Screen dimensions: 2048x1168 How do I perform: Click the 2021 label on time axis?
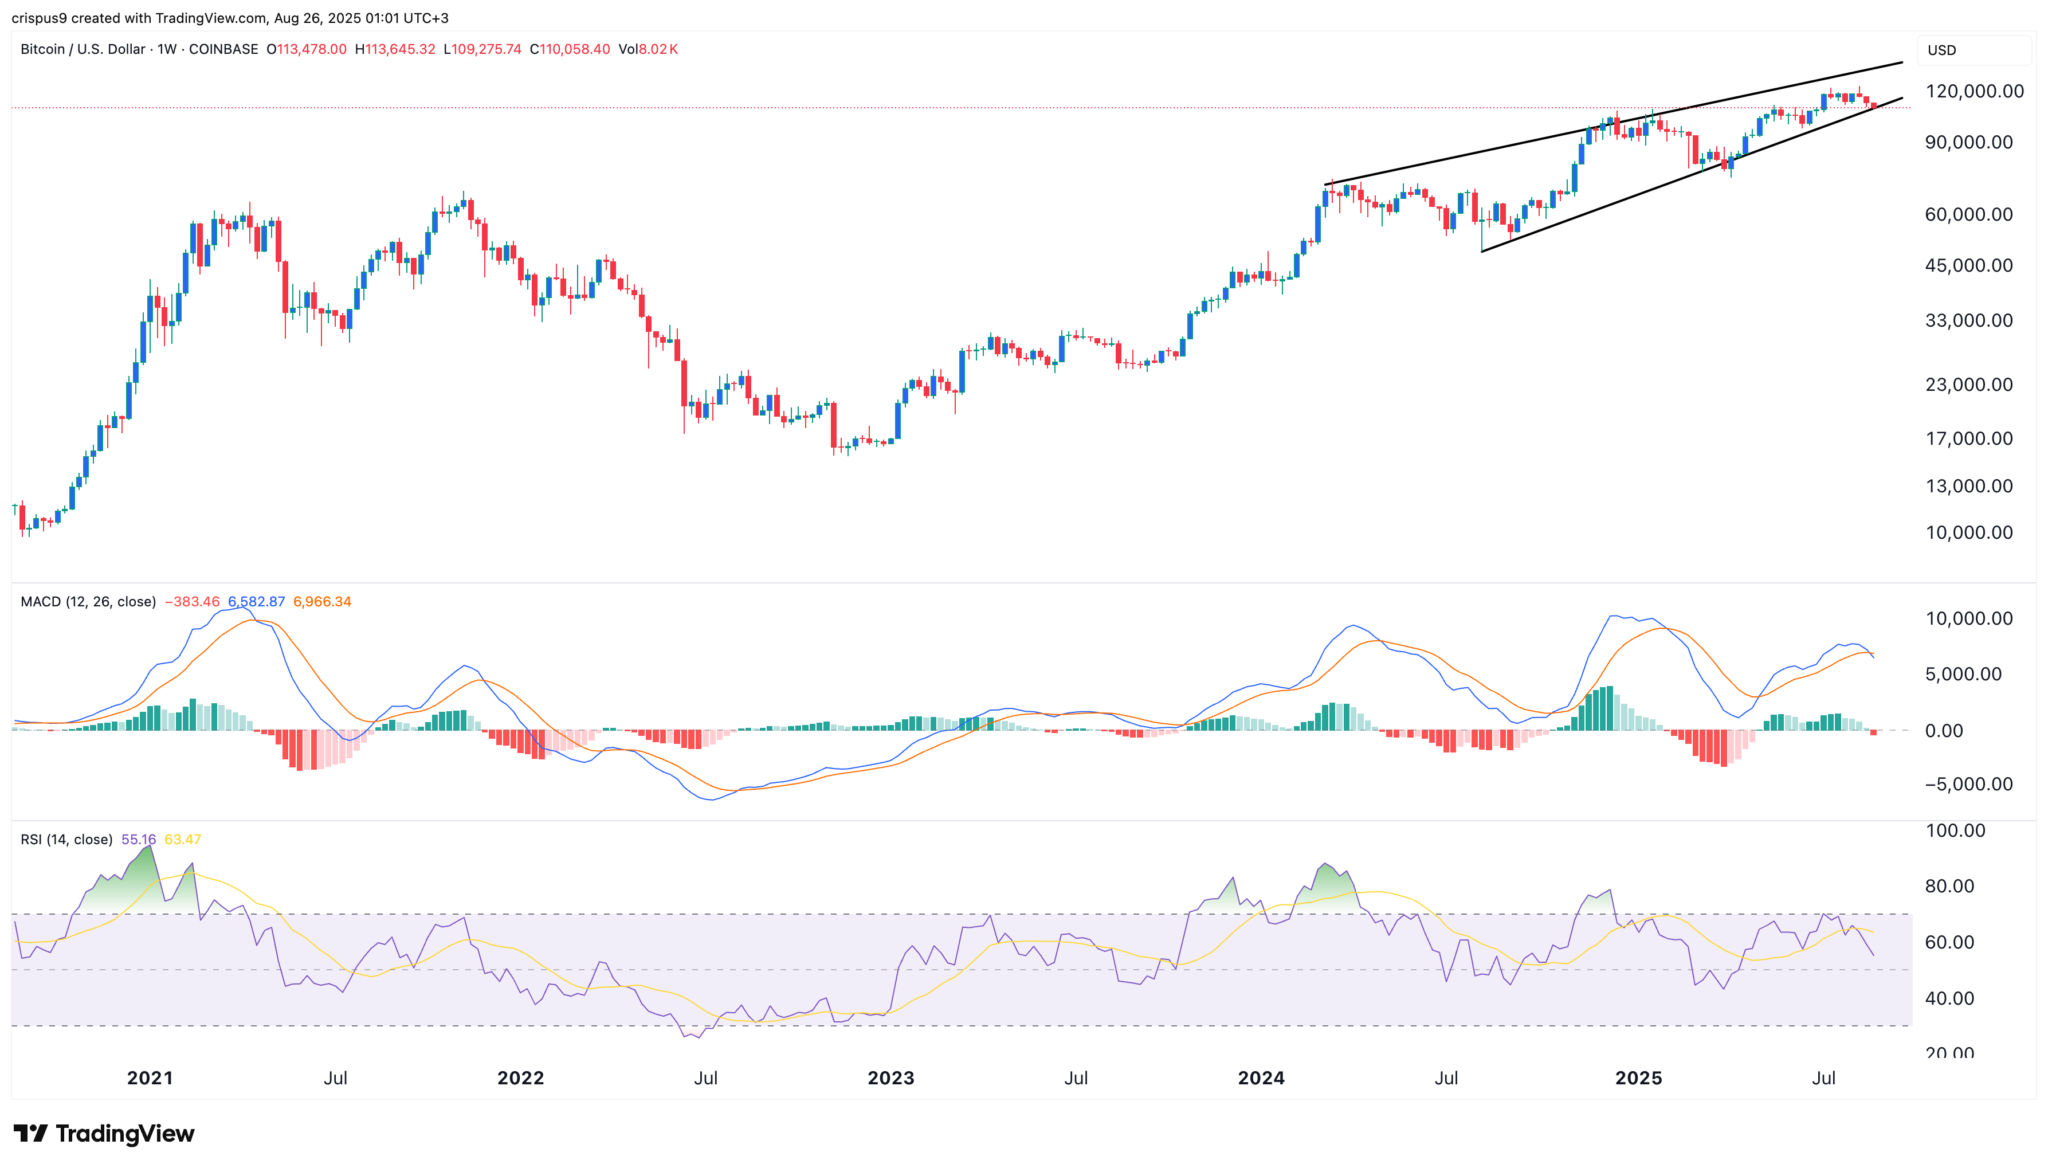pyautogui.click(x=150, y=1078)
